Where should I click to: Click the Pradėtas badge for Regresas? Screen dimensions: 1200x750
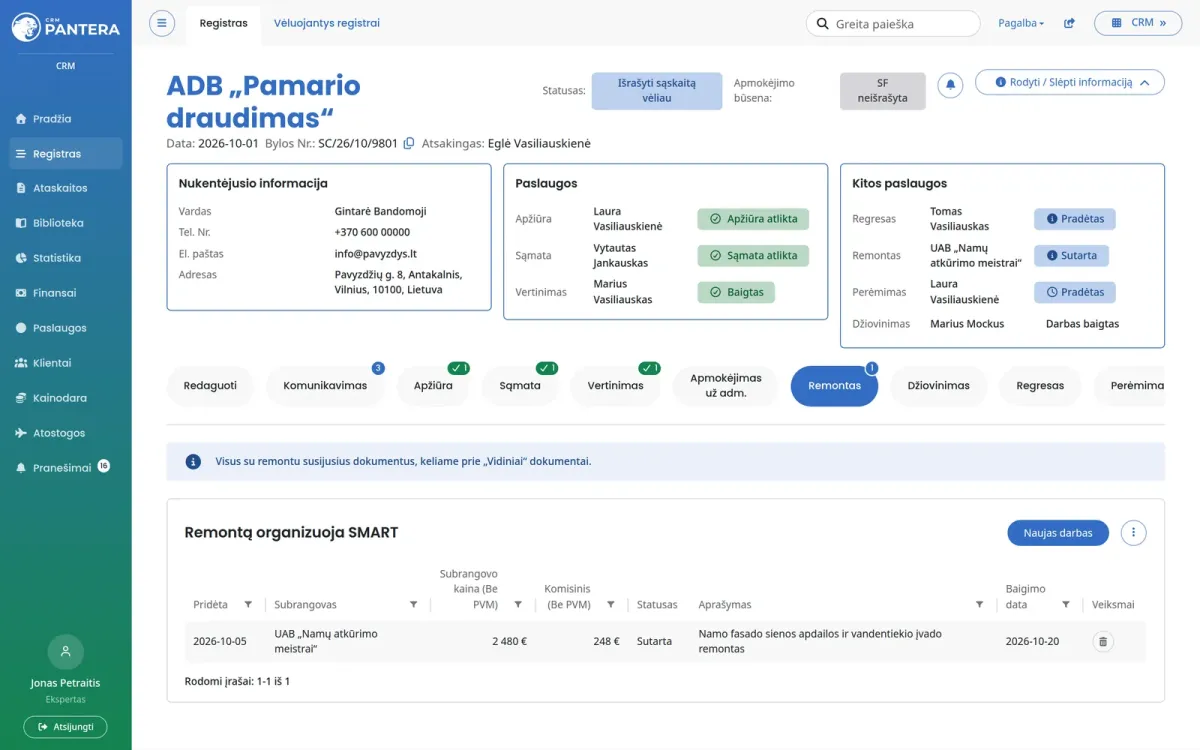[x=1075, y=219]
